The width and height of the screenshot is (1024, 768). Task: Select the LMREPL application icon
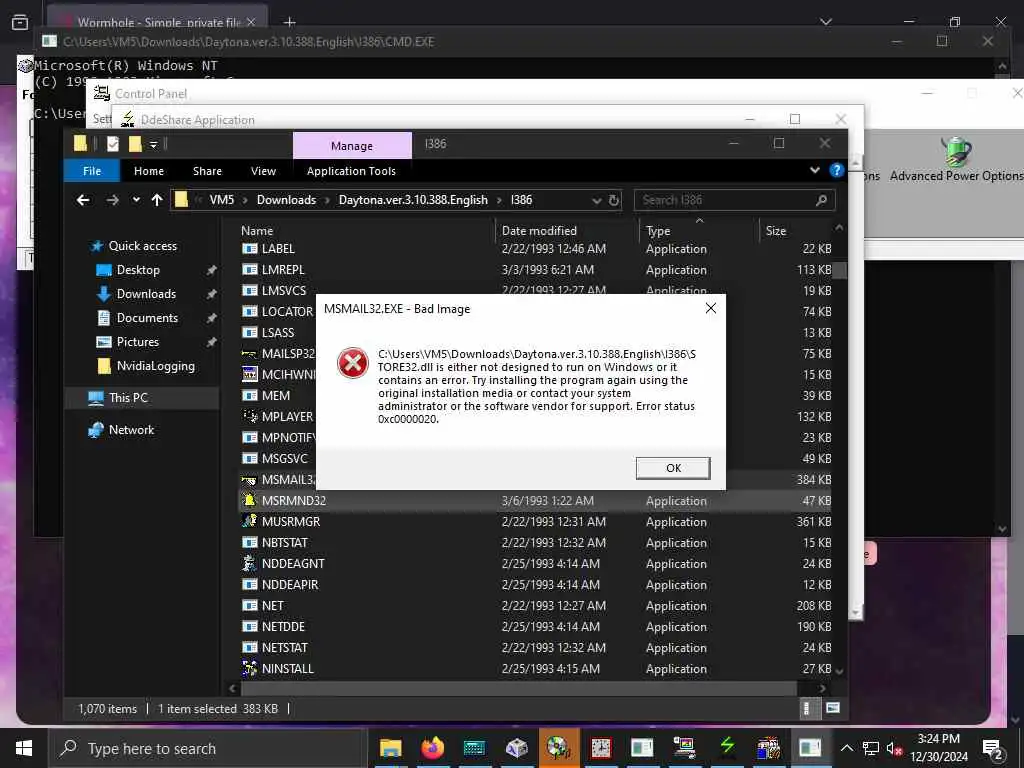[x=249, y=269]
